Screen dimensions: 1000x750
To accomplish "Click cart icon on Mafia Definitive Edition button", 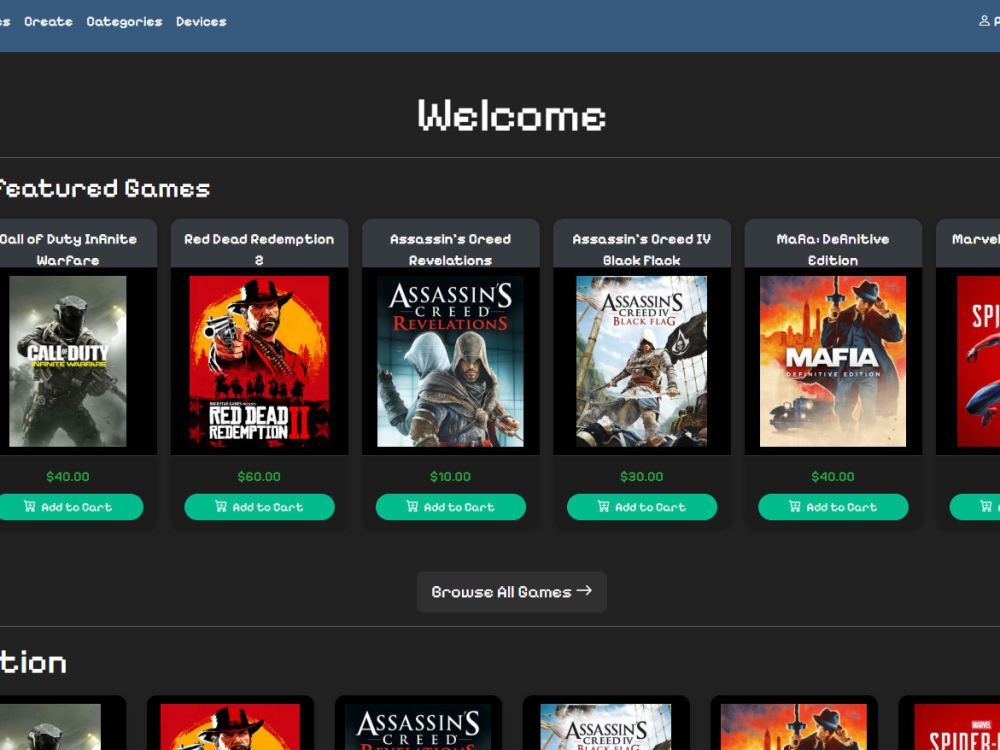I will pyautogui.click(x=795, y=506).
